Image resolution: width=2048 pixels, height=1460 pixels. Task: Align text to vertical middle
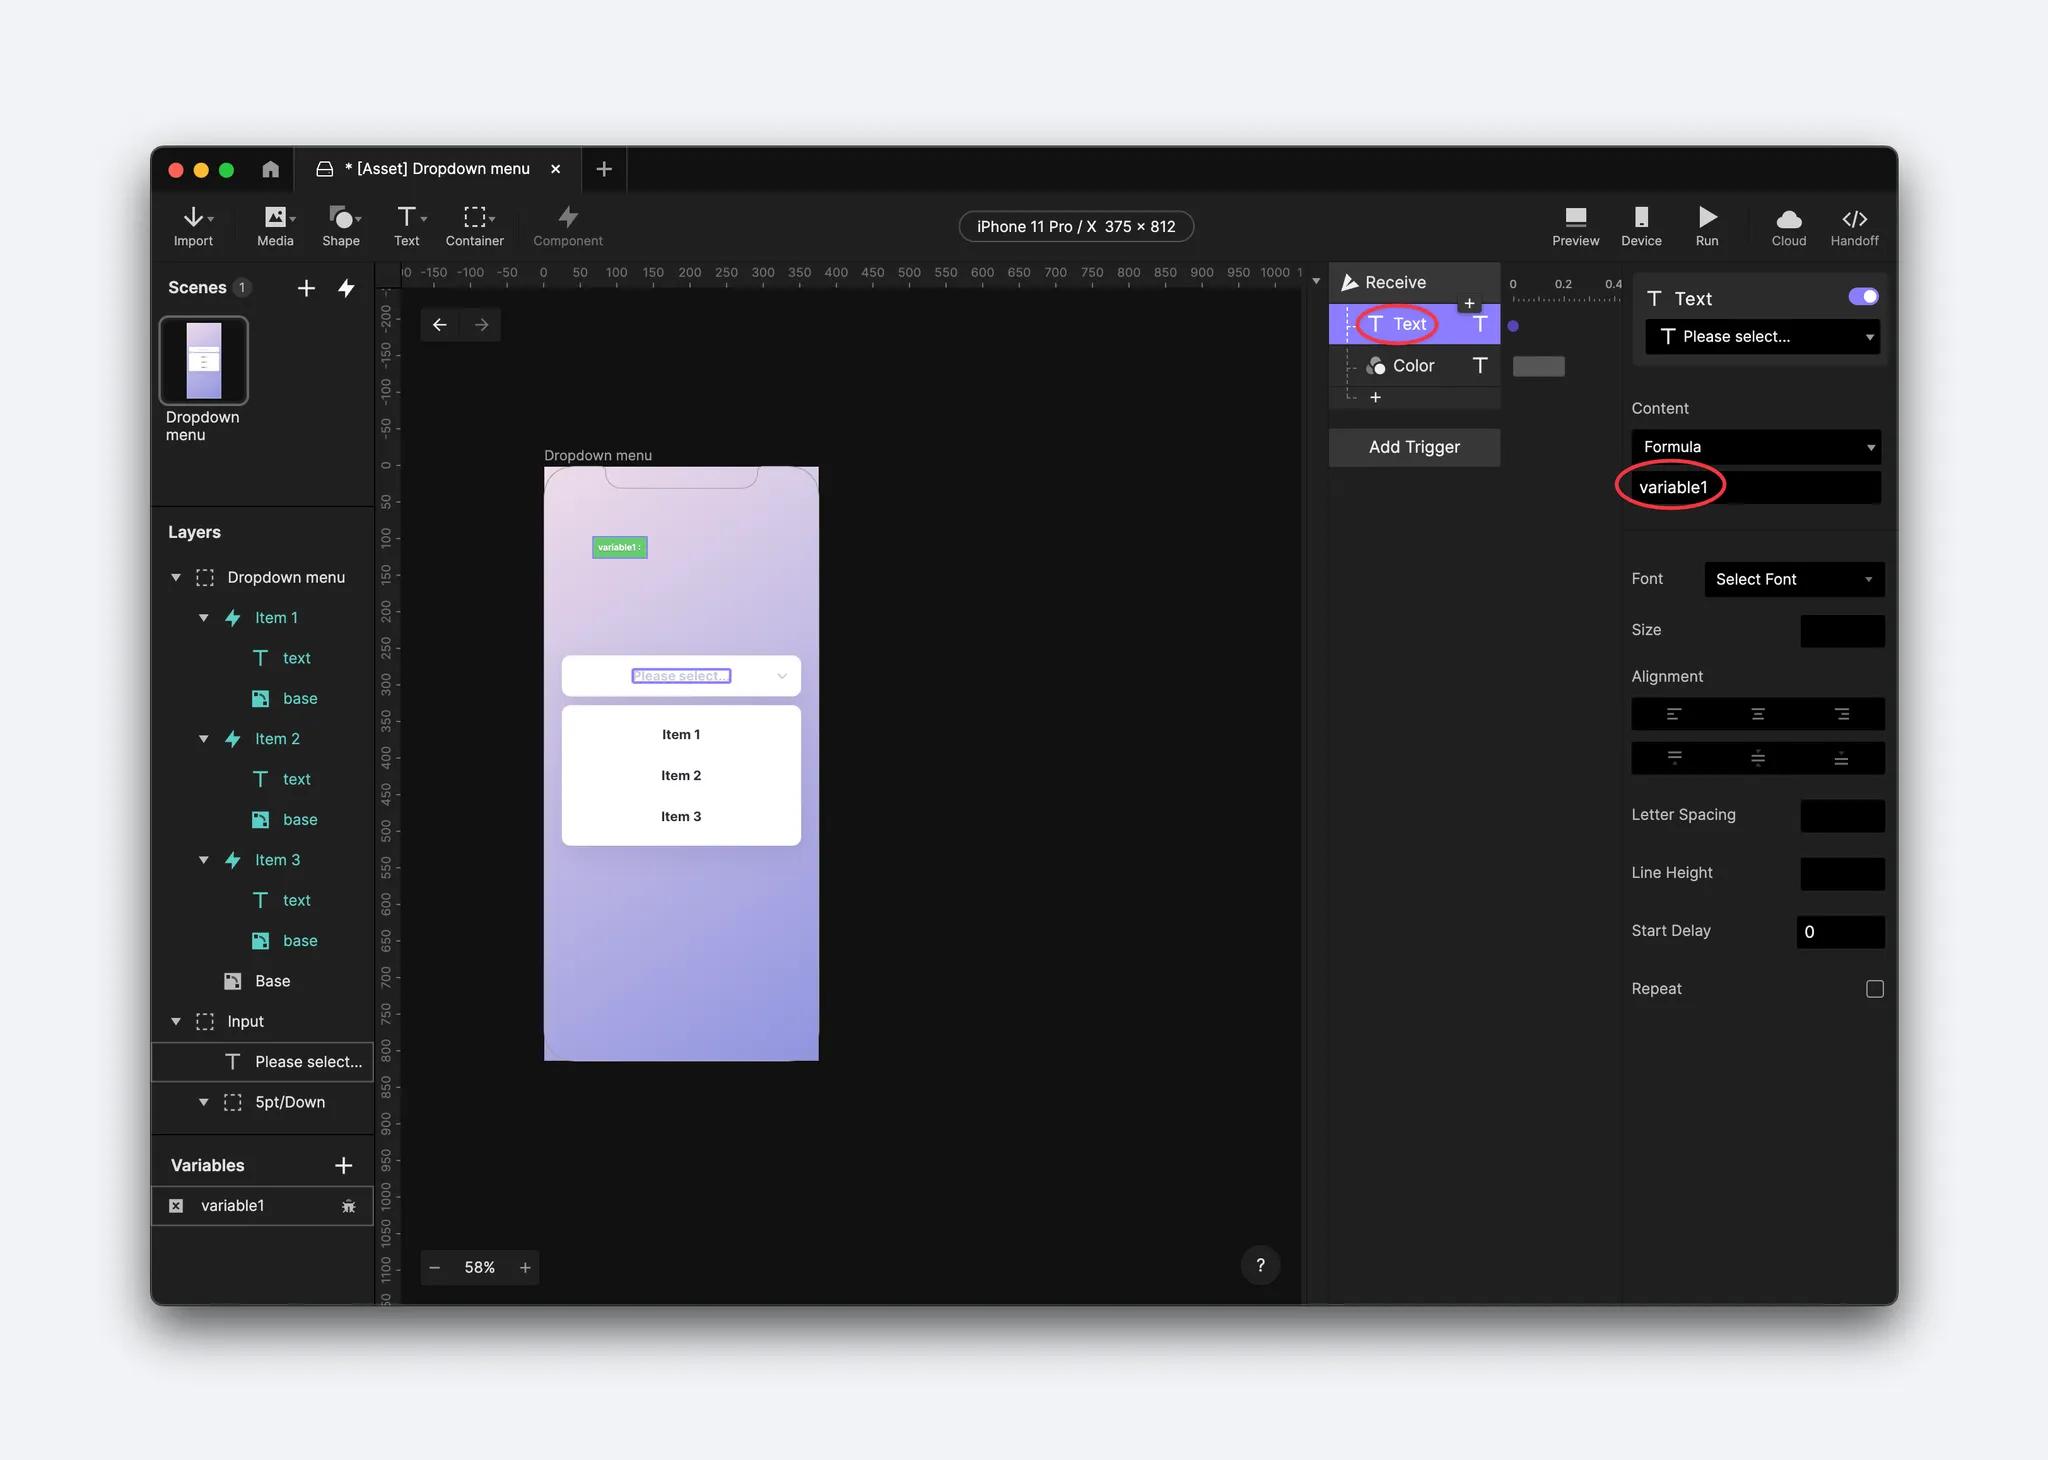(x=1758, y=758)
